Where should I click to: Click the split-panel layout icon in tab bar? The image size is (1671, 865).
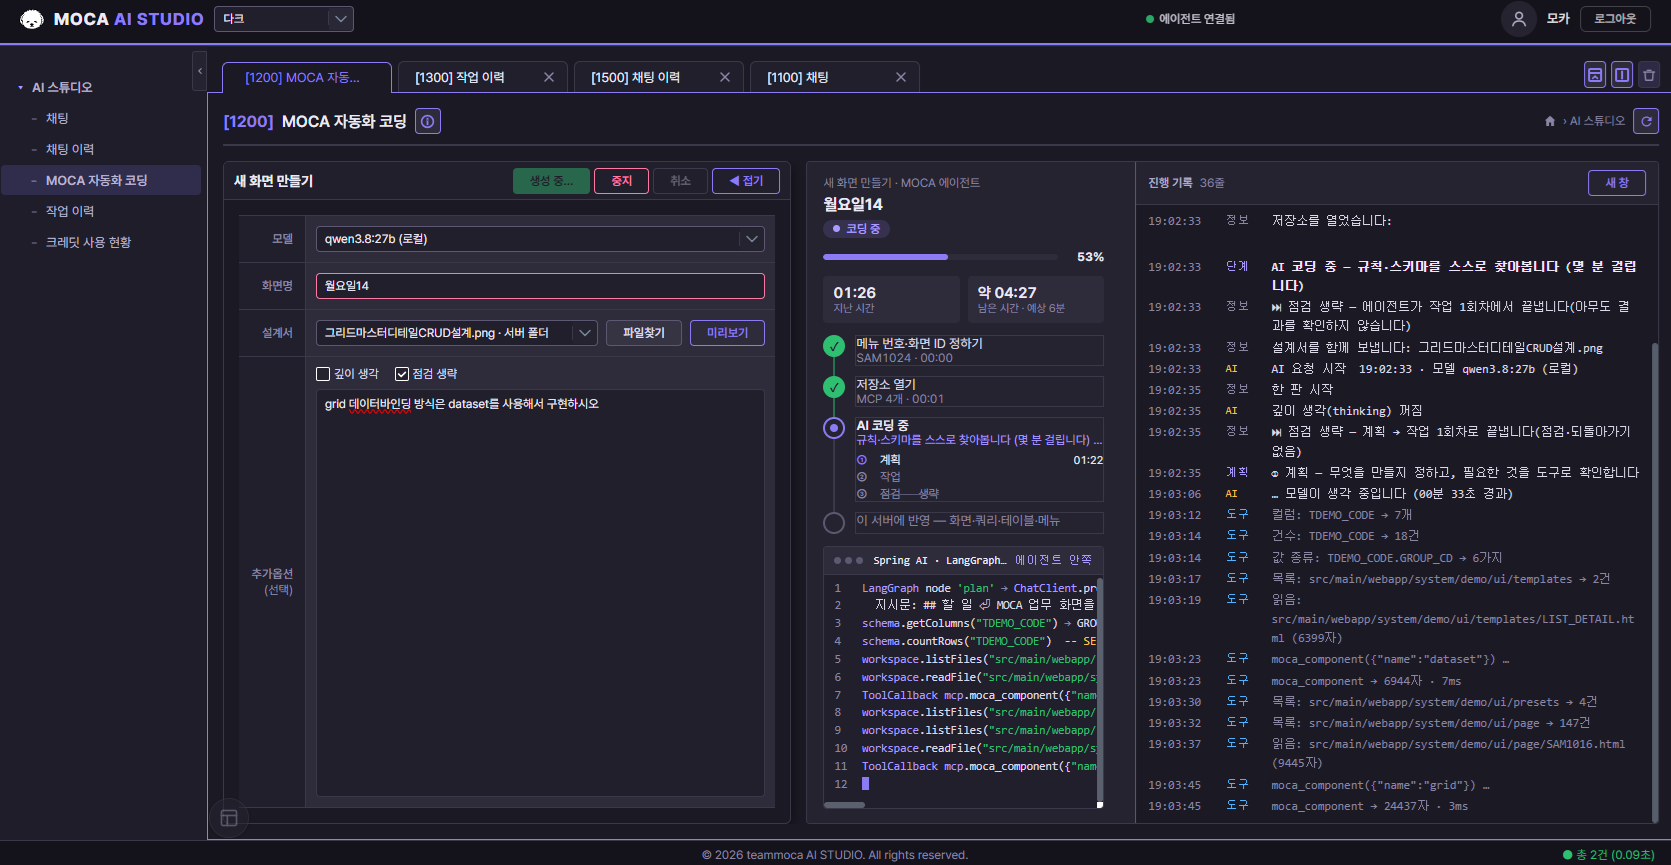coord(1622,75)
